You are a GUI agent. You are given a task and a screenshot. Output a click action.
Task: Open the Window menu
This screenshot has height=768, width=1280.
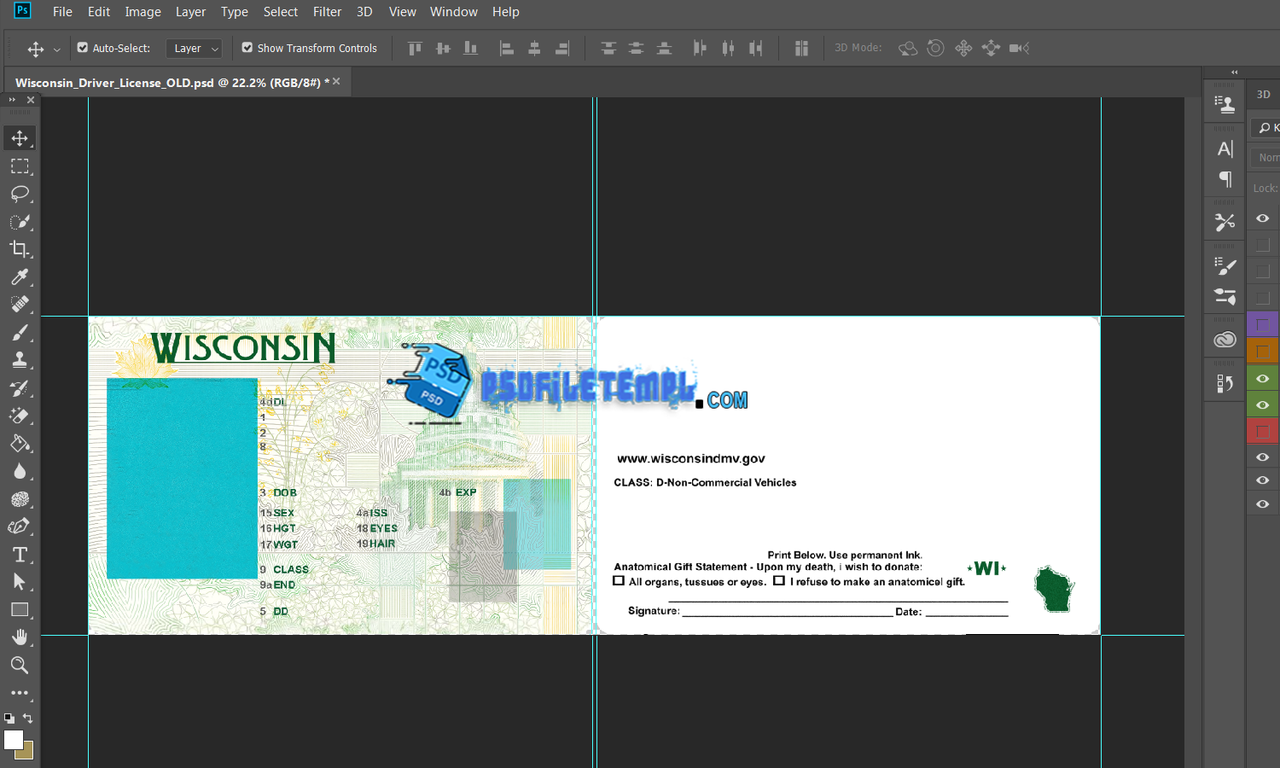[454, 12]
